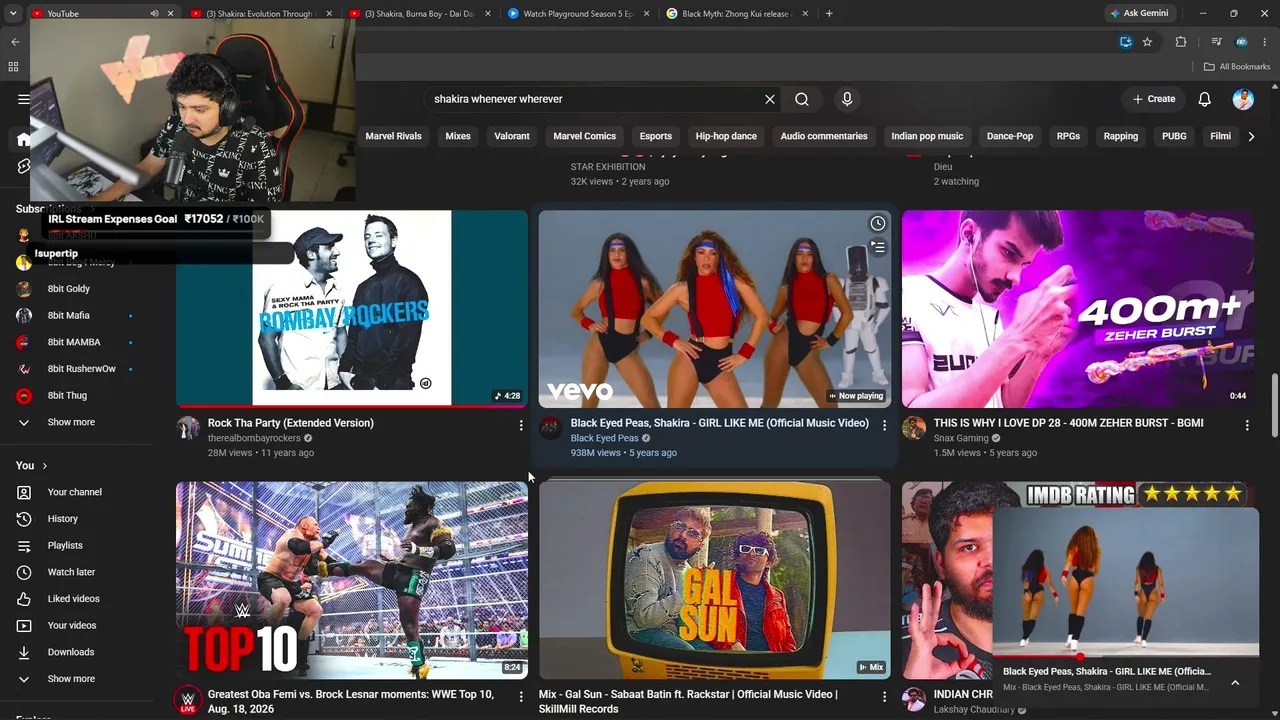Go to YouTube Home via sidebar icon
This screenshot has height=720, width=1280.
[x=23, y=139]
